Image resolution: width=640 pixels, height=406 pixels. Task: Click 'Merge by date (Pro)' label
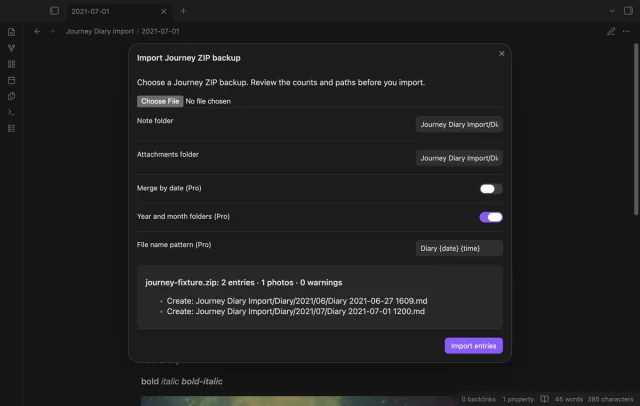click(169, 188)
